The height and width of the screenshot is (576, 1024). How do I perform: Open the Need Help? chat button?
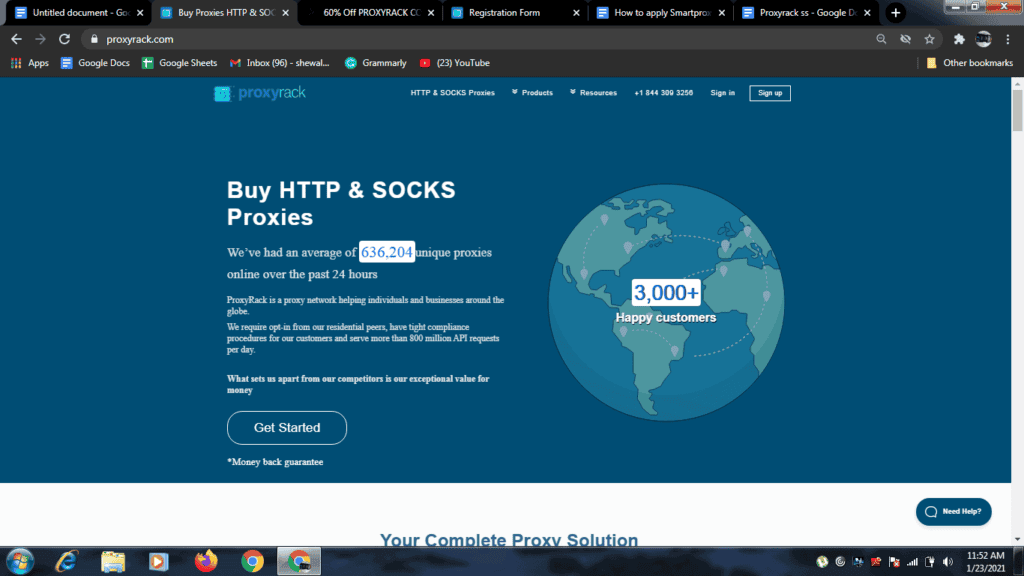coord(953,511)
